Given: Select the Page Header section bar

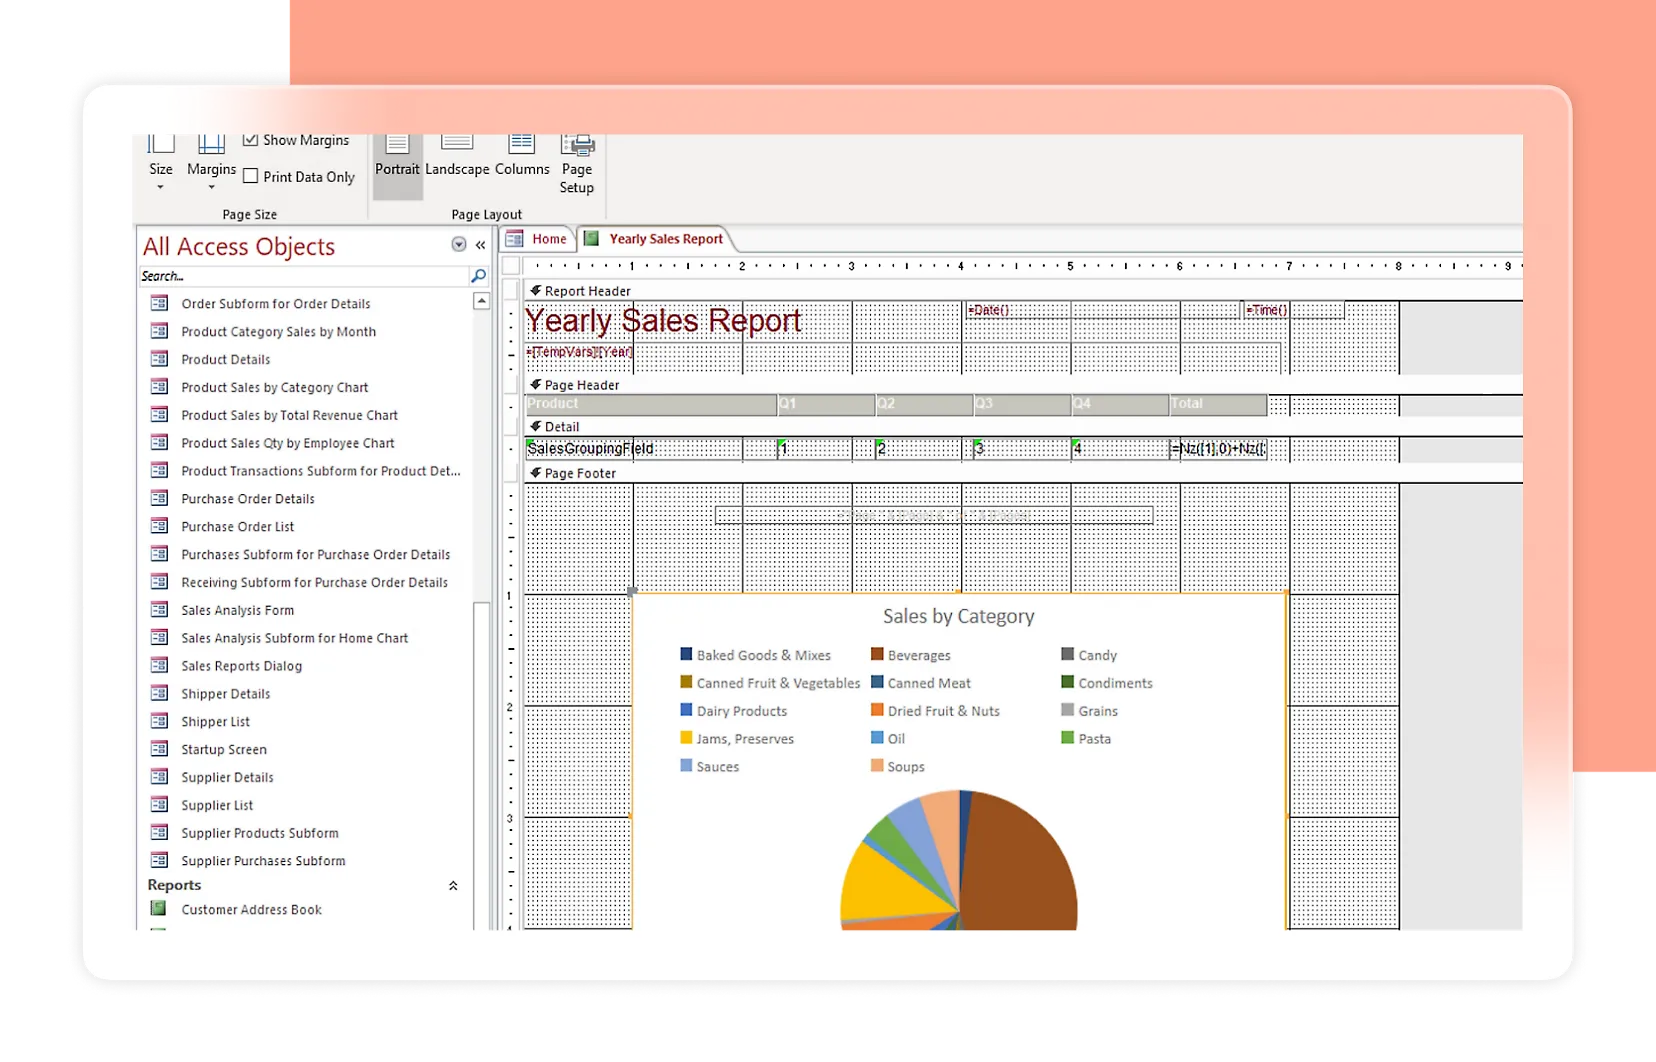Looking at the screenshot, I should (582, 385).
